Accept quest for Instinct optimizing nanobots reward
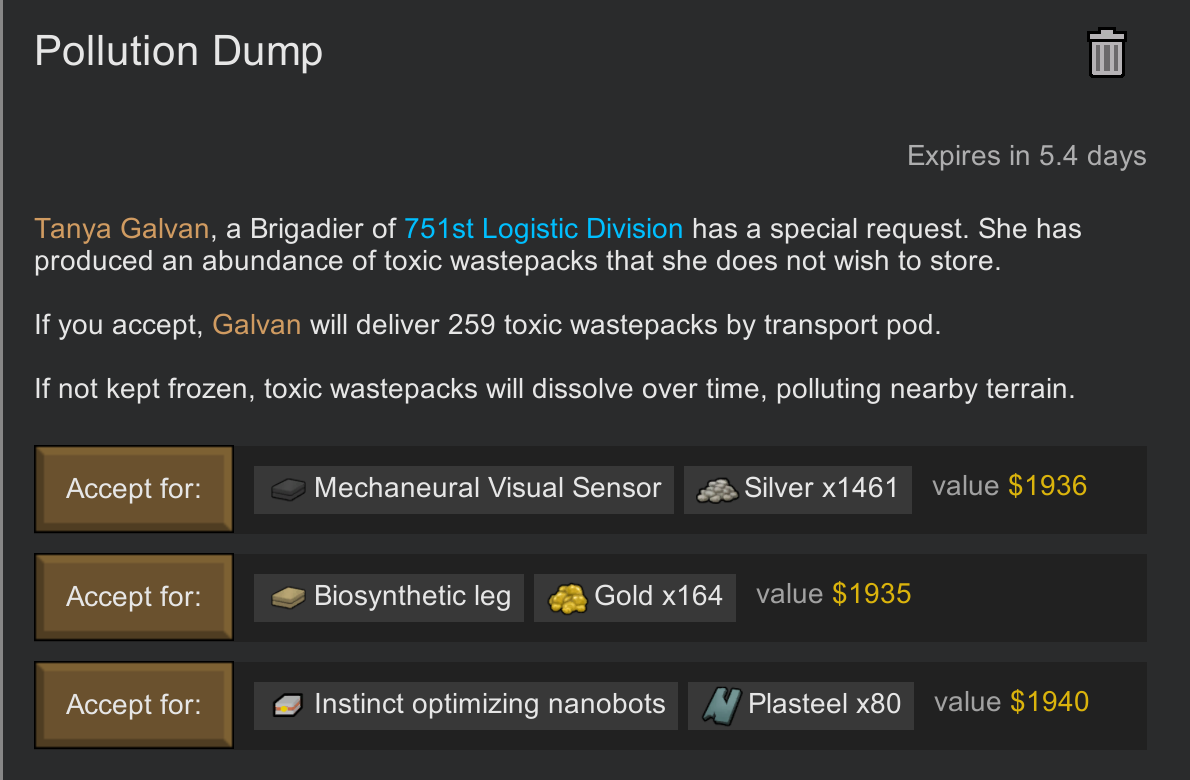 (x=134, y=705)
